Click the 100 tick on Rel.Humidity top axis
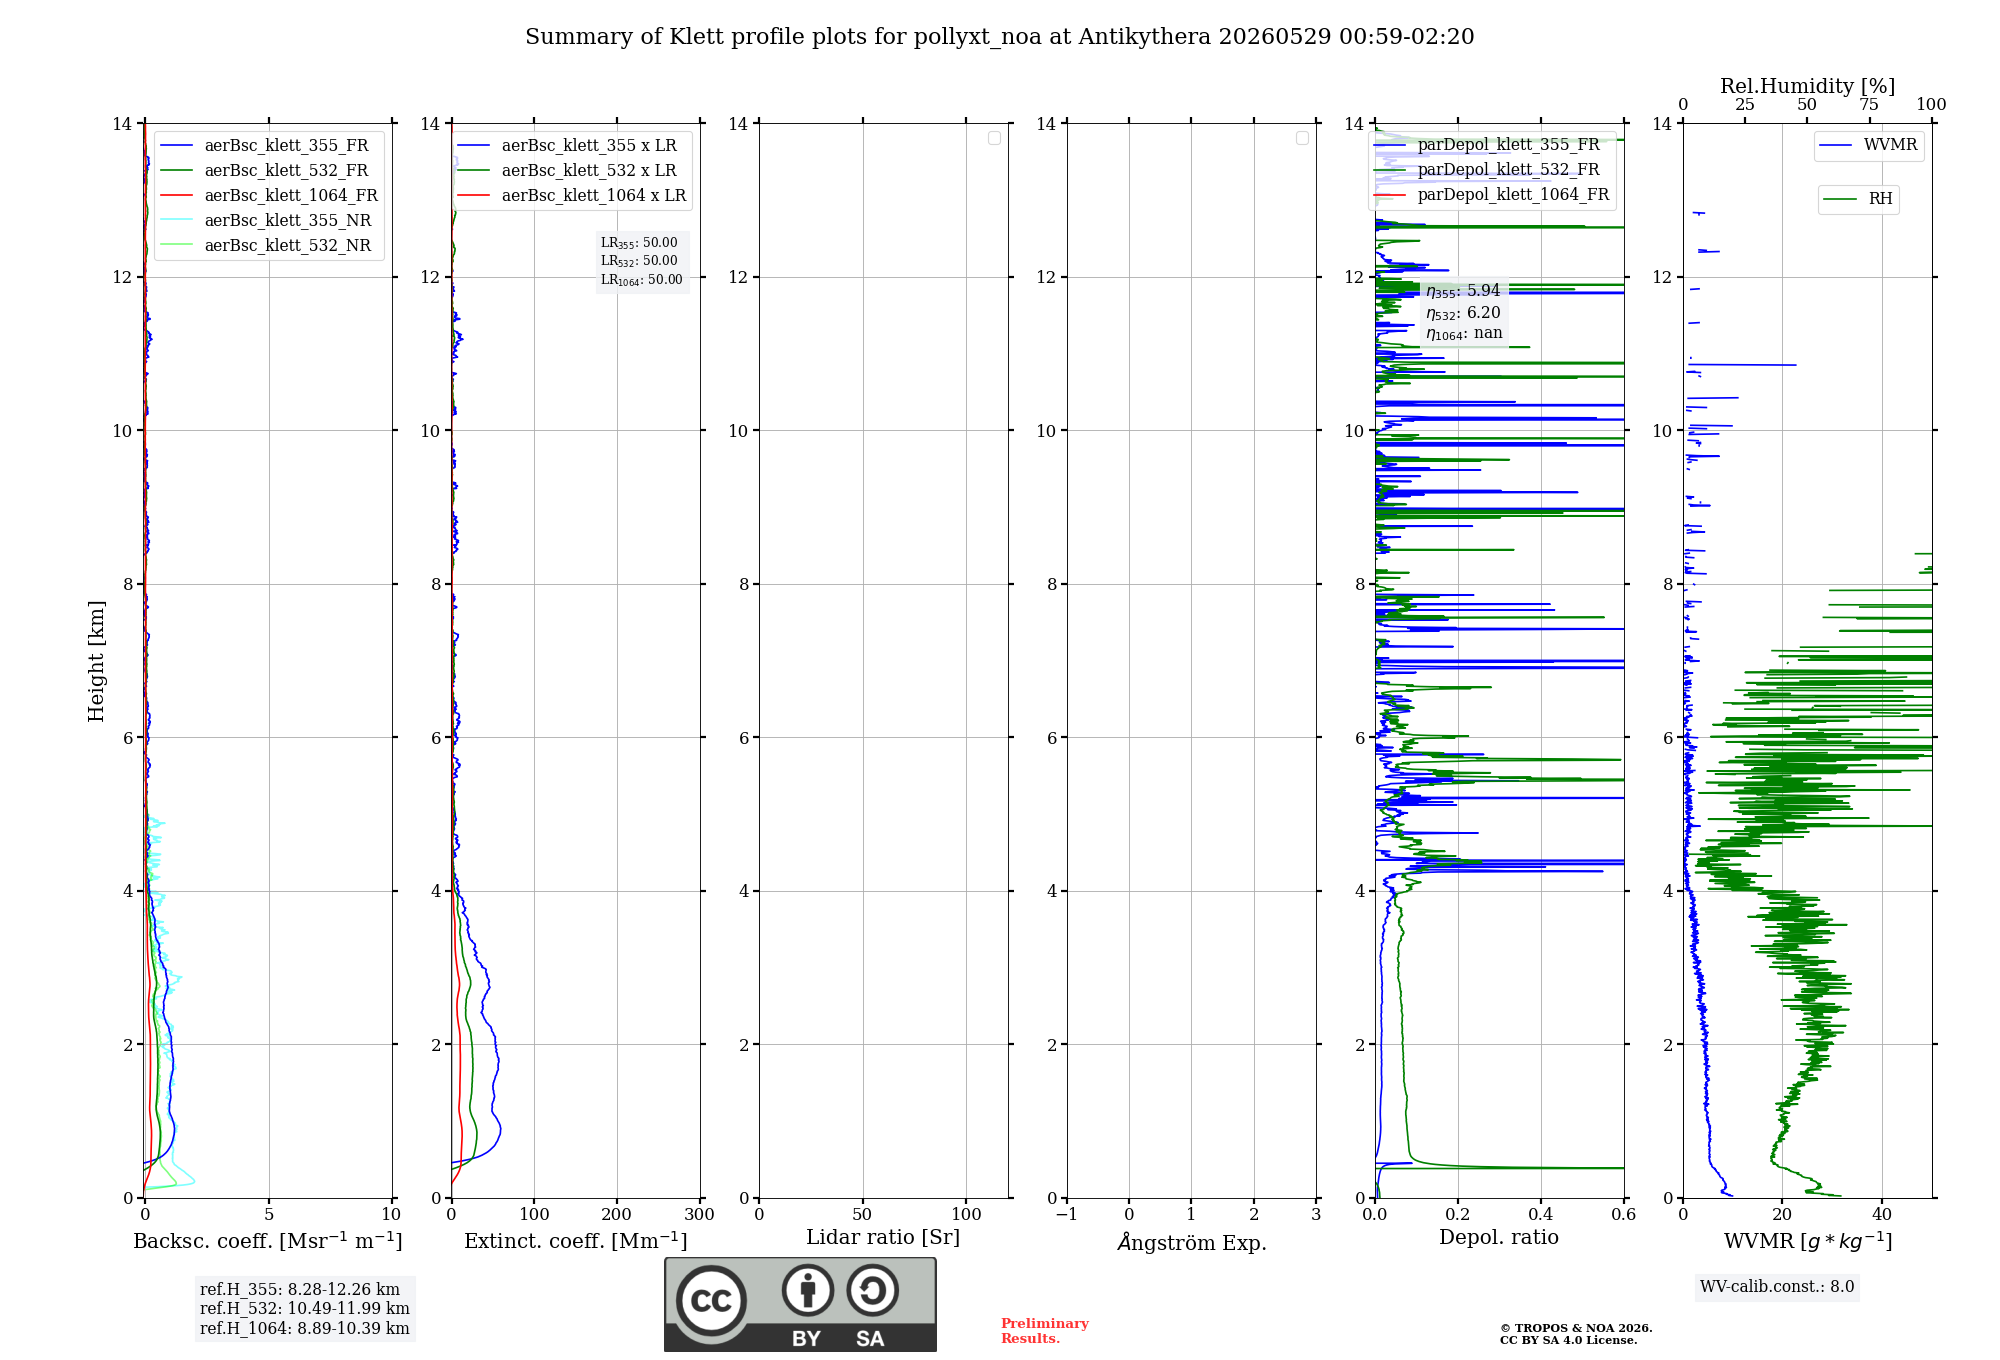The height and width of the screenshot is (1360, 2000). click(x=1931, y=105)
